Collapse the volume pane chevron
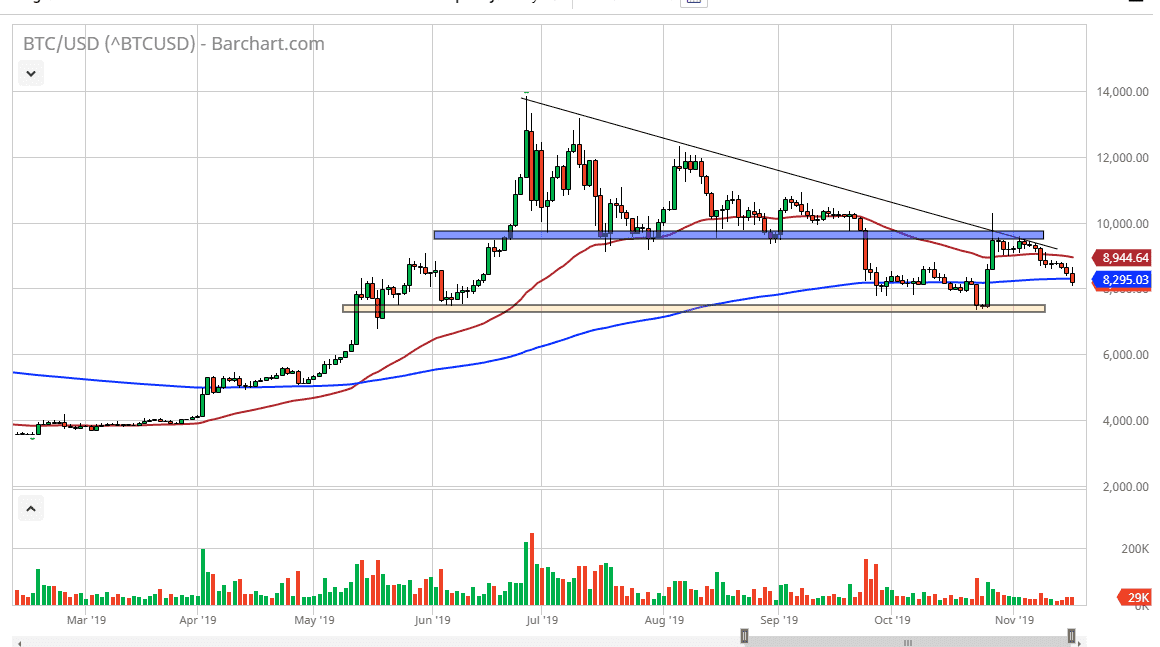This screenshot has height=647, width=1160. [30, 509]
